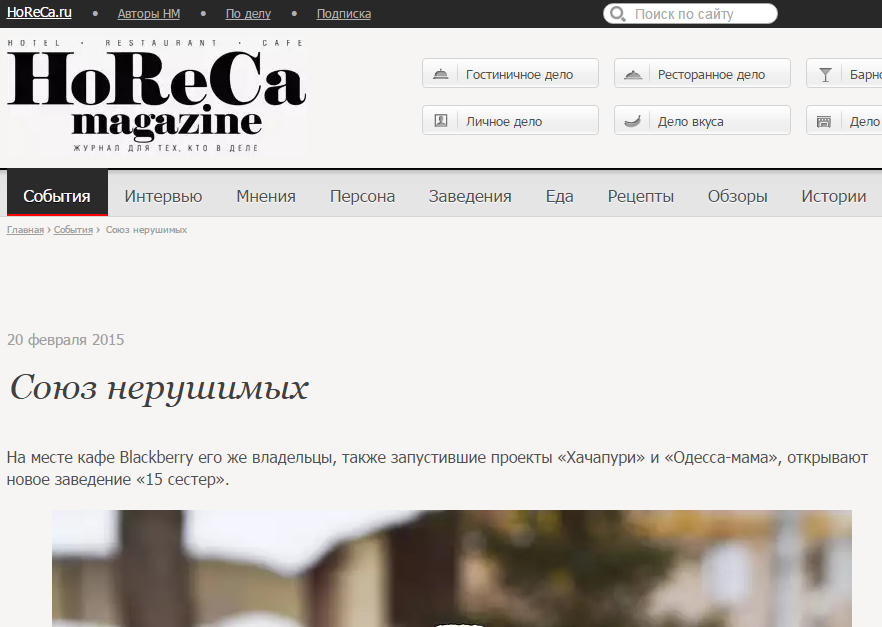Click the date 20 февраля 2015
Viewport: 882px width, 627px height.
(x=65, y=340)
